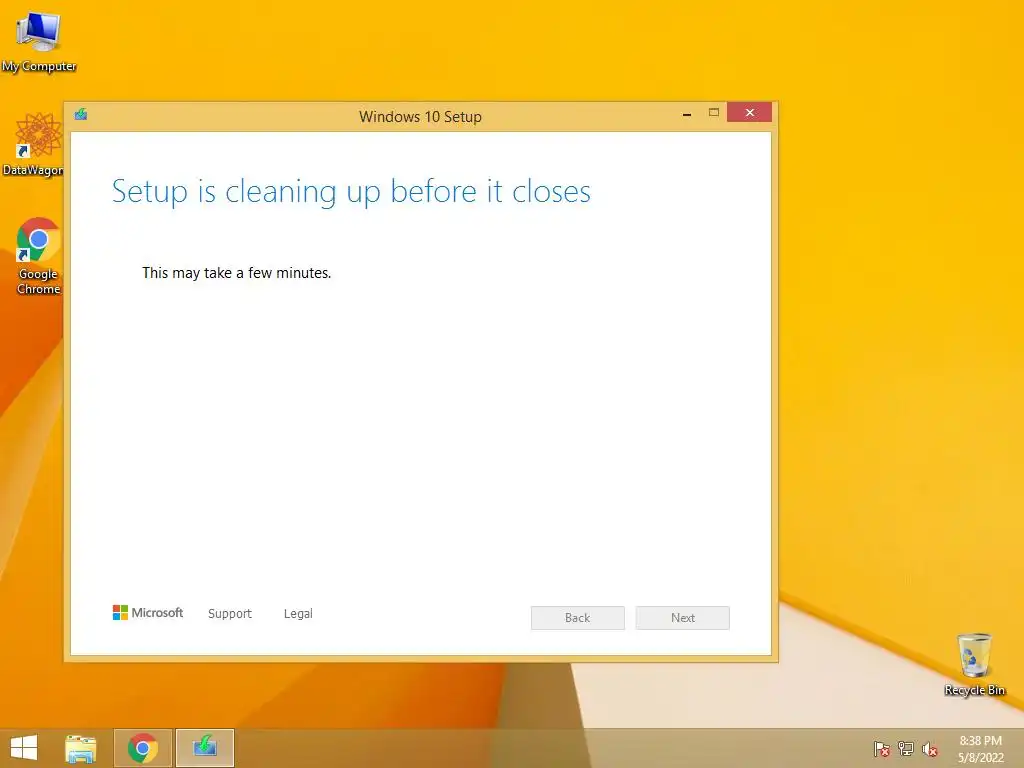The image size is (1024, 768).
Task: Open the Windows Start button
Action: pyautogui.click(x=24, y=748)
